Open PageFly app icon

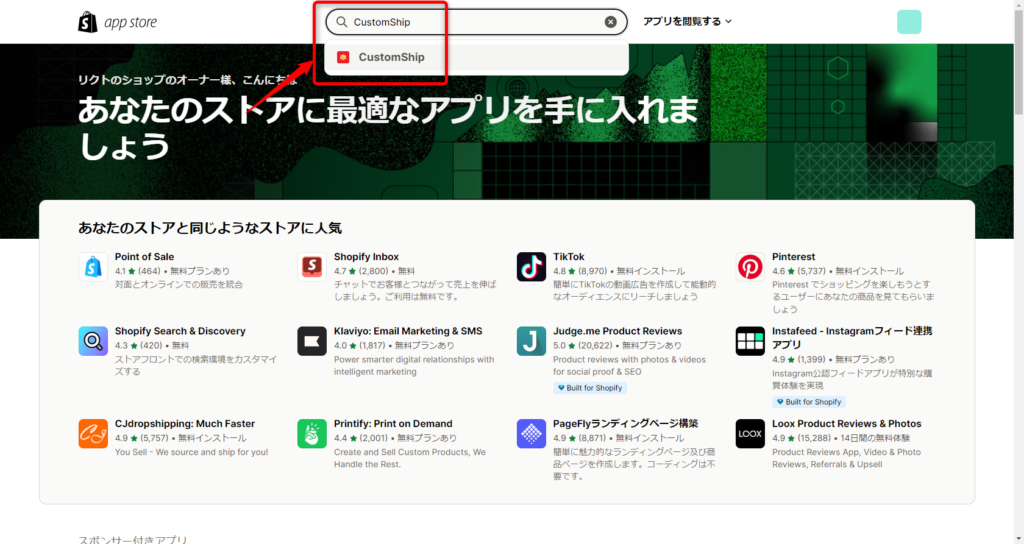531,434
